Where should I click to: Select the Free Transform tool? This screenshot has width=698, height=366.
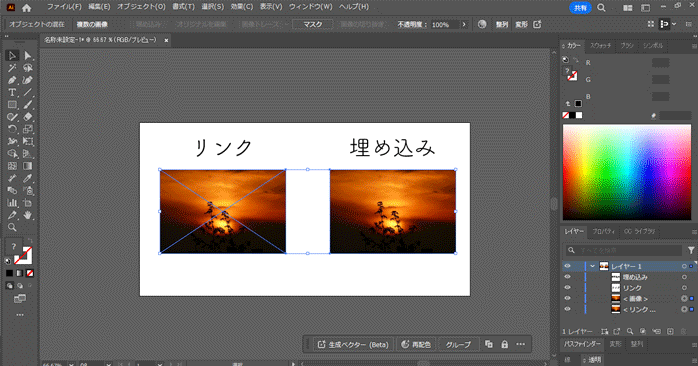point(28,141)
